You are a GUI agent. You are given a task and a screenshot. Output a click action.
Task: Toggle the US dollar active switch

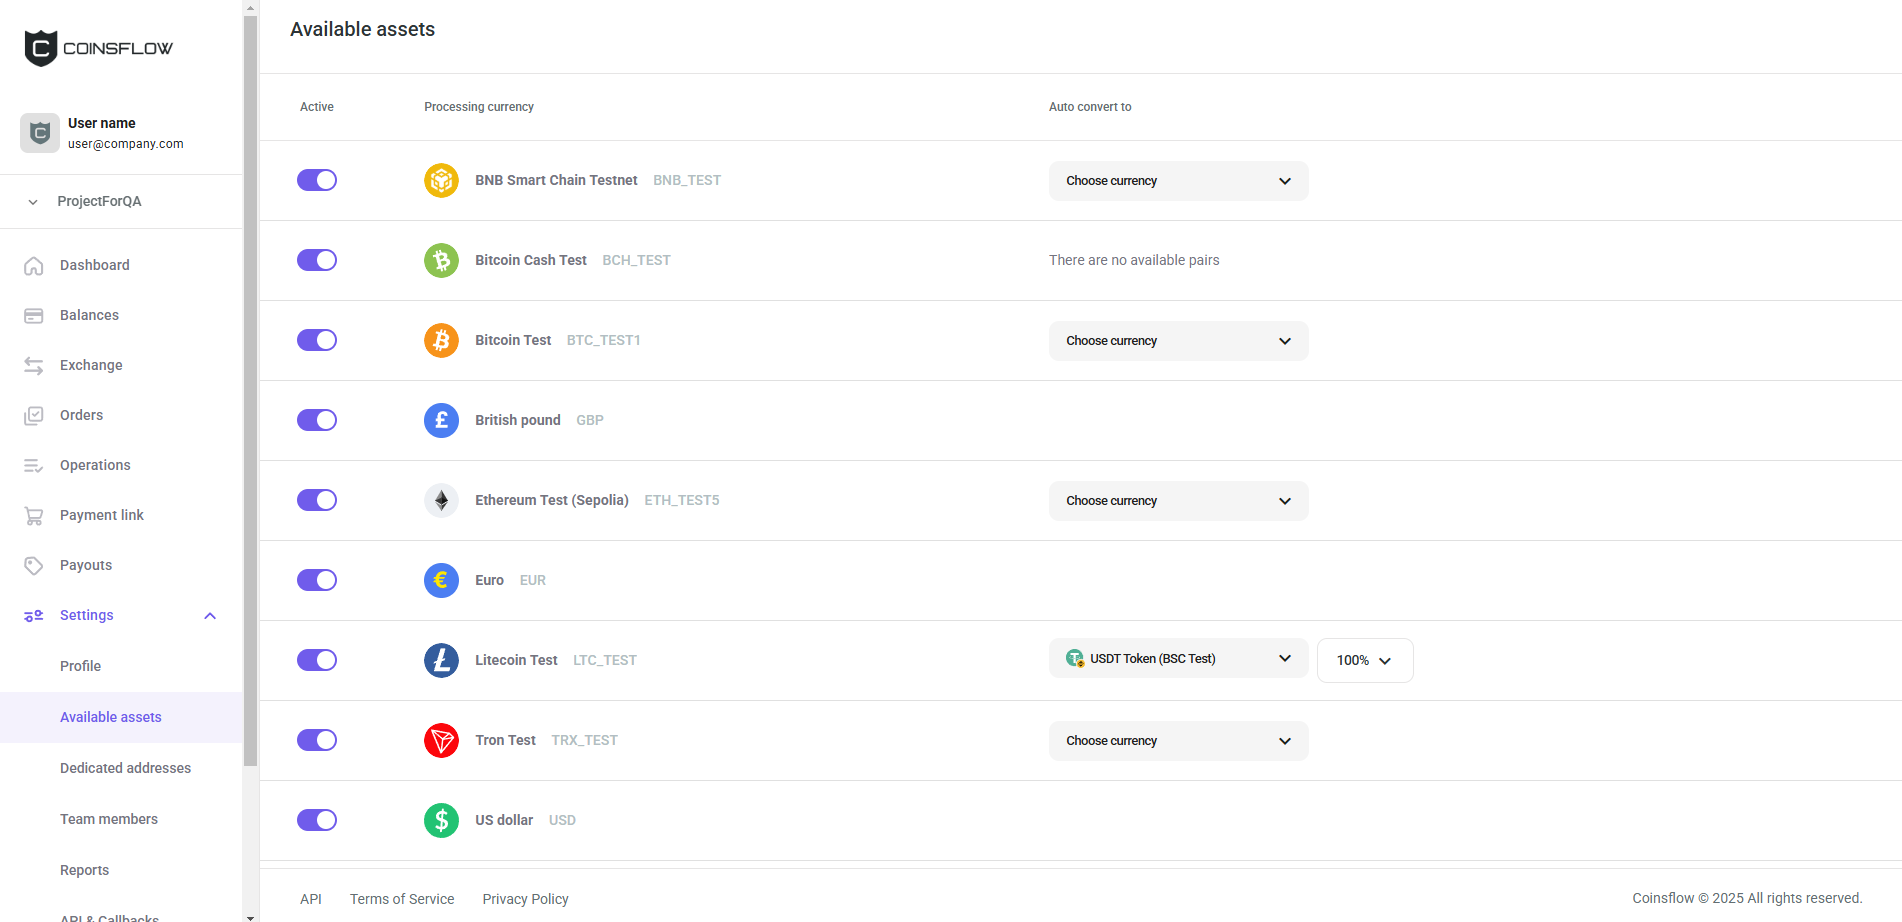coord(317,820)
